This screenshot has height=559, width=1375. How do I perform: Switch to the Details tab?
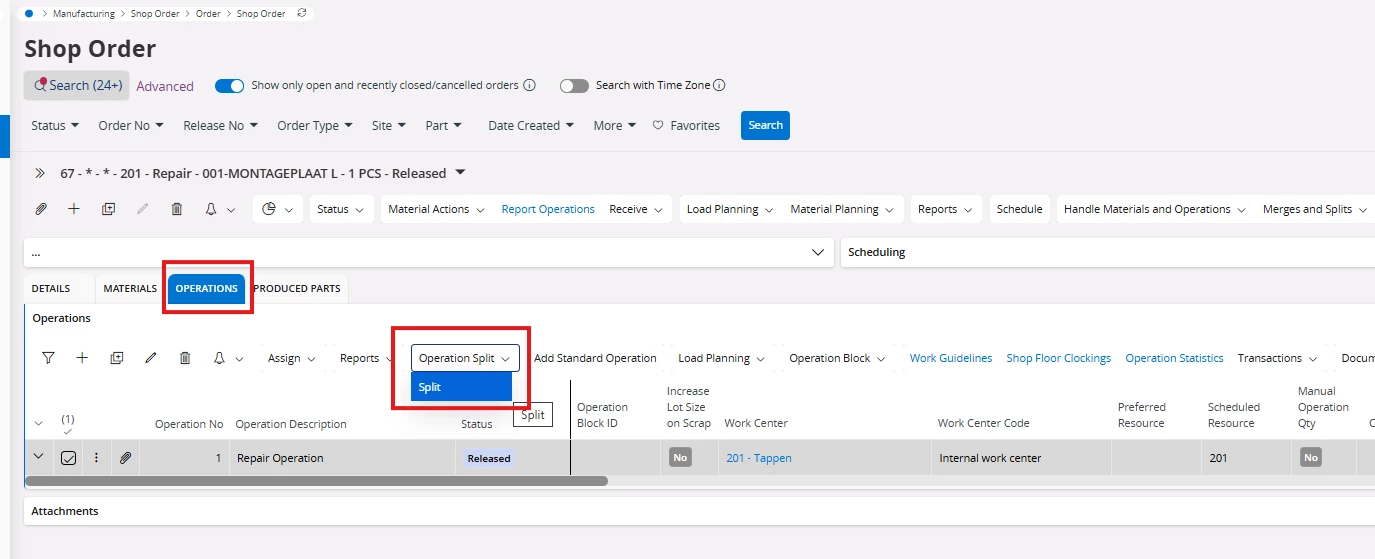51,288
